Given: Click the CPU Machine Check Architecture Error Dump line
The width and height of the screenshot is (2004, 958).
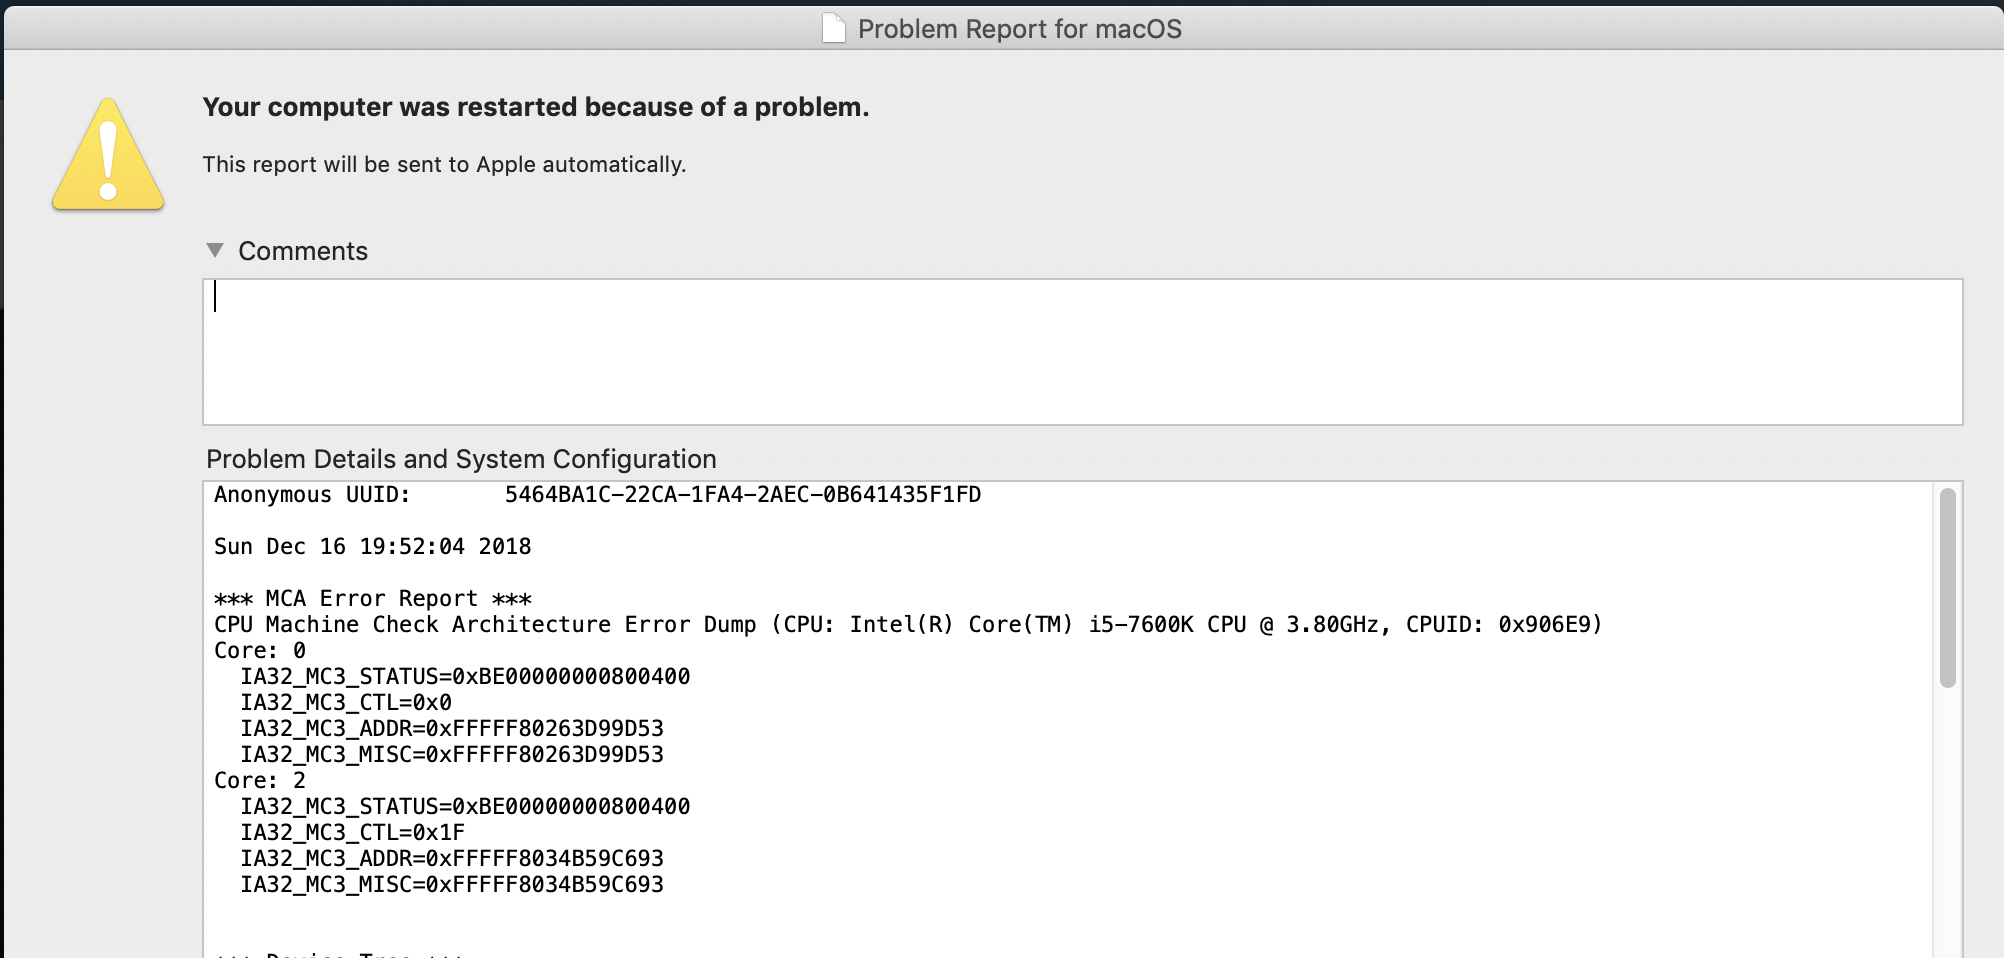Looking at the screenshot, I should tap(908, 625).
